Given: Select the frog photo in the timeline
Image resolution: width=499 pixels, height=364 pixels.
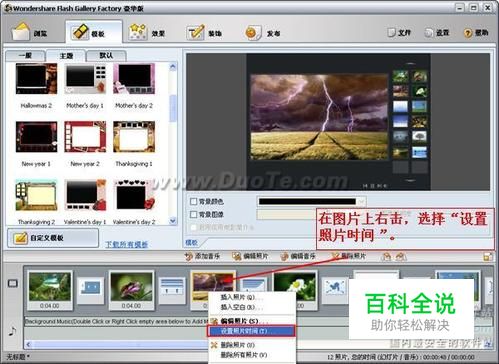Looking at the screenshot, I should click(50, 290).
